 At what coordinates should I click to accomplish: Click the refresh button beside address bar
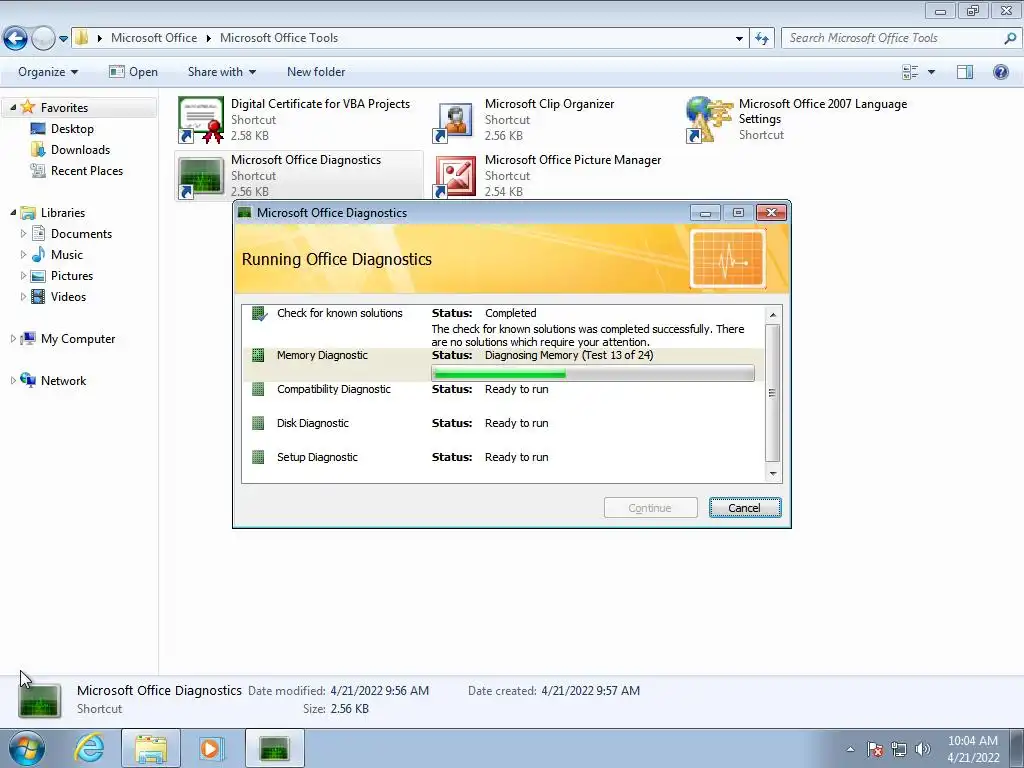761,38
